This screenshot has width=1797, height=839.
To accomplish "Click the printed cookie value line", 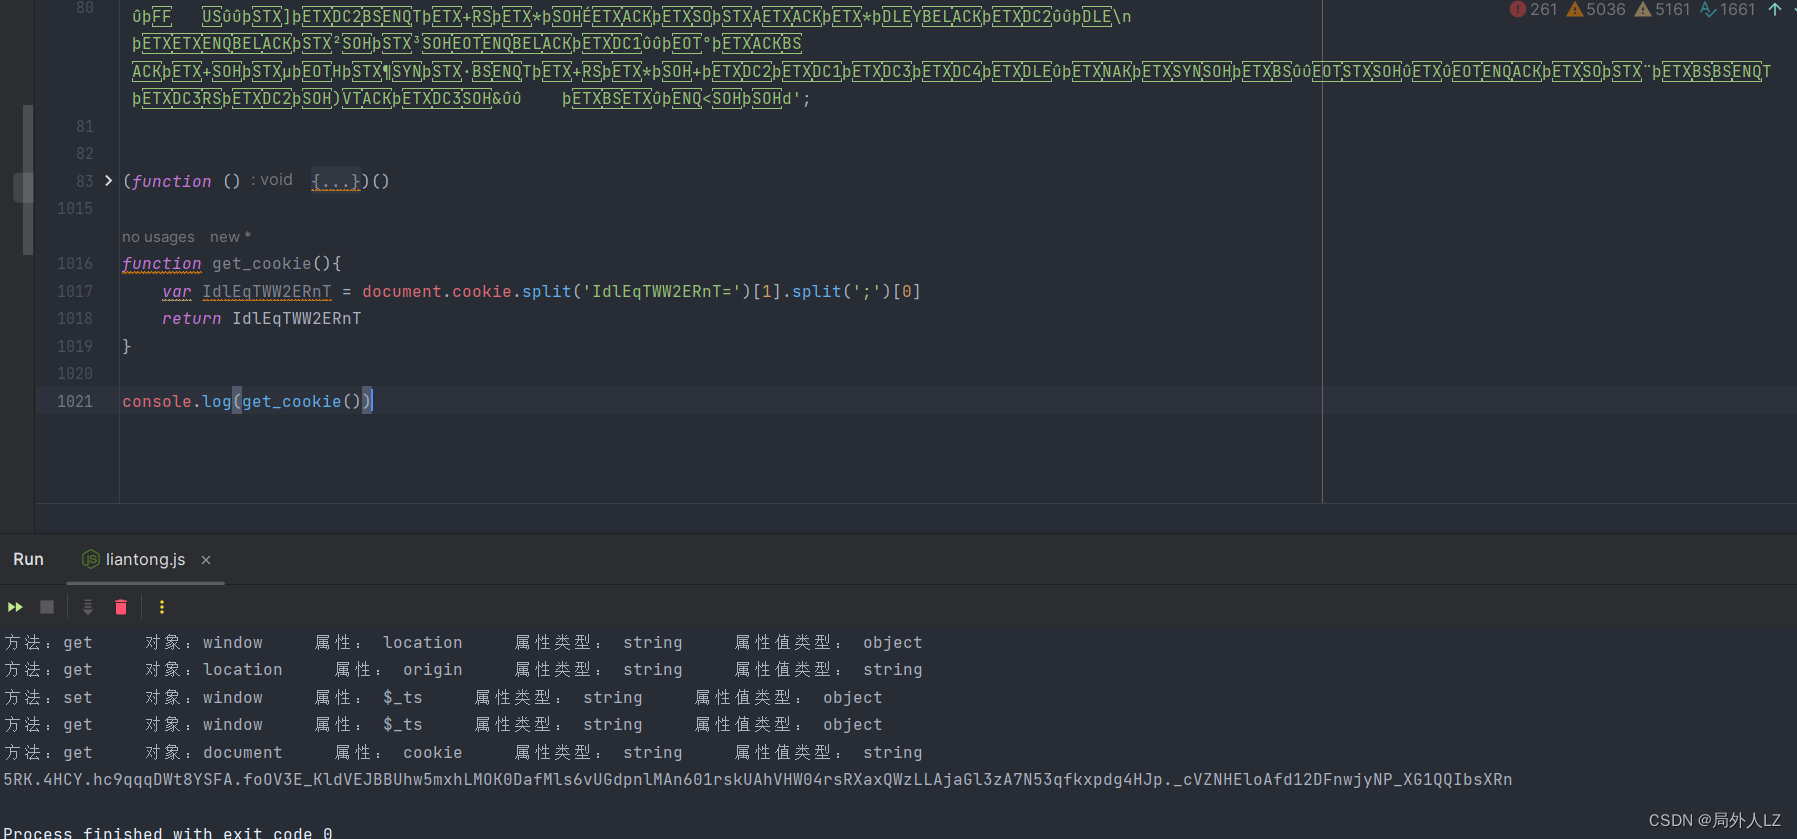I will coord(758,780).
